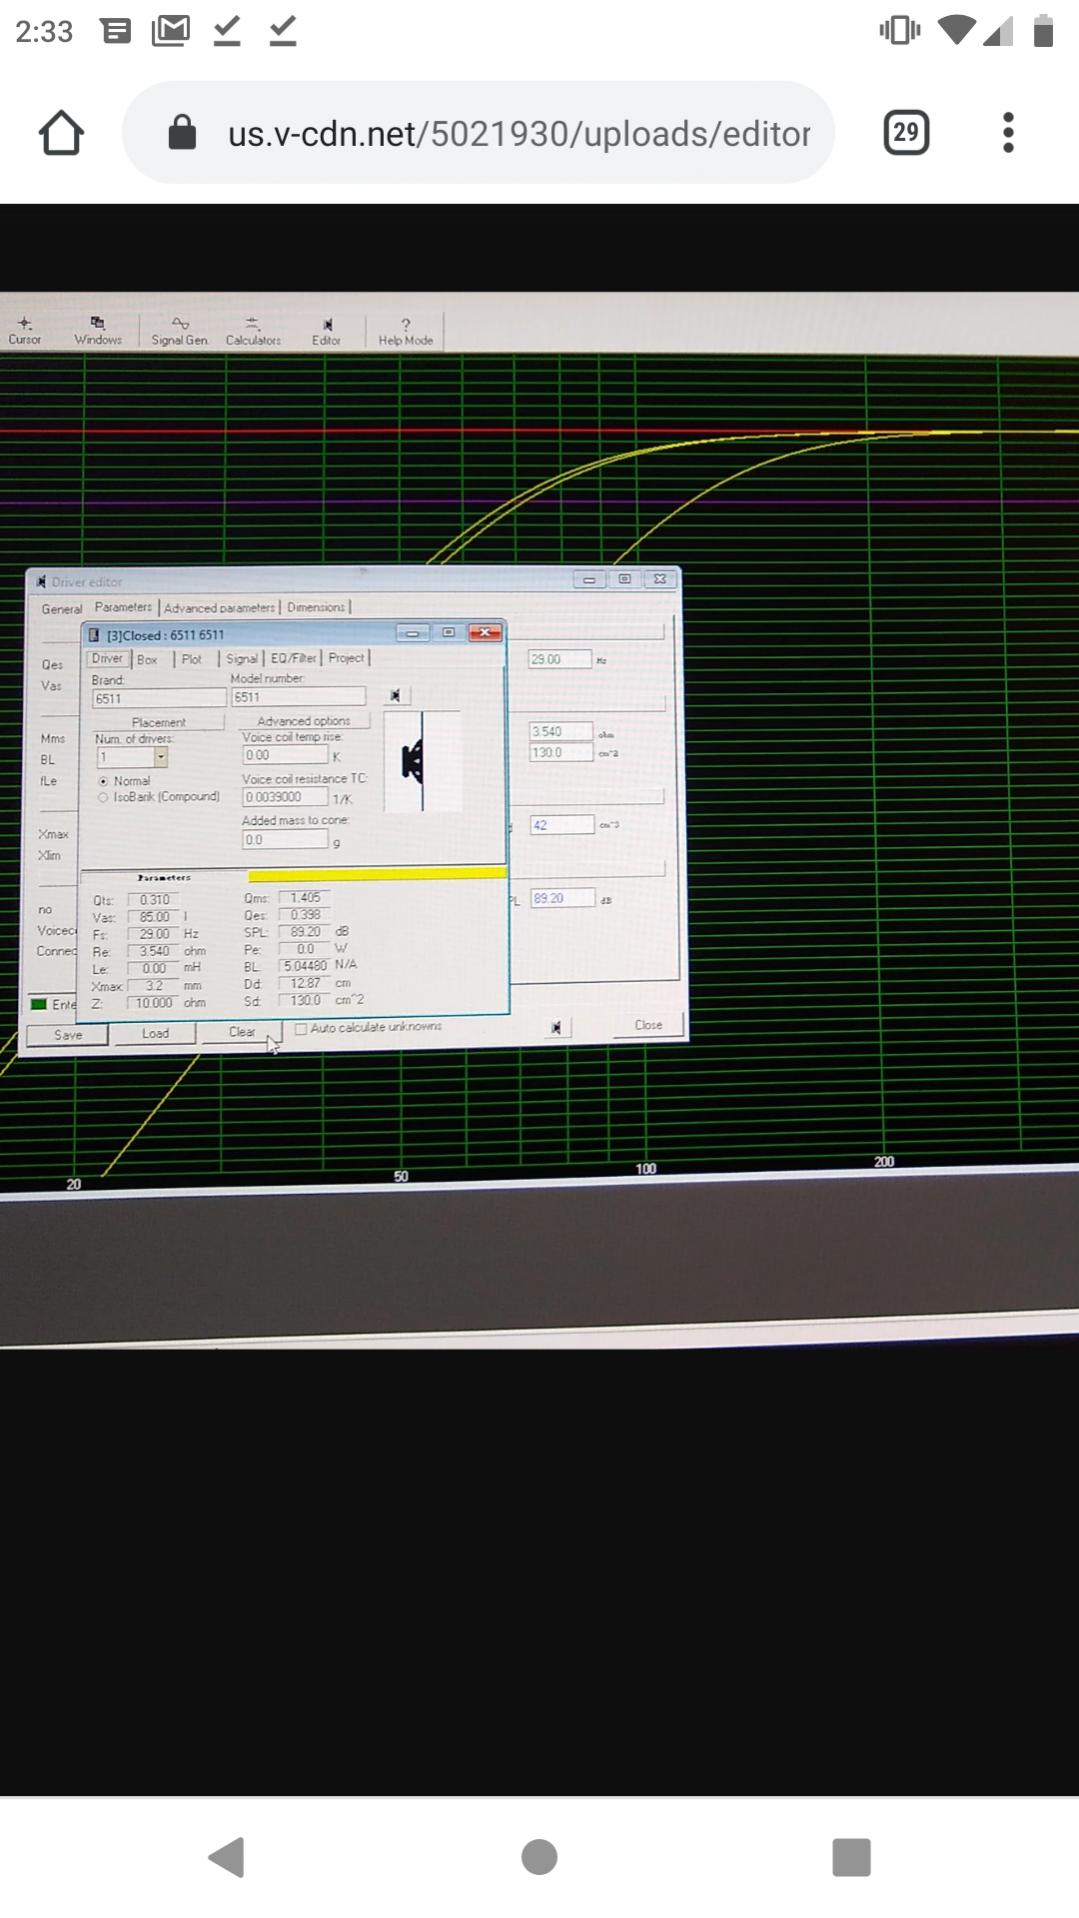This screenshot has width=1079, height=1918.
Task: Open the Calculators tool
Action: click(x=253, y=331)
